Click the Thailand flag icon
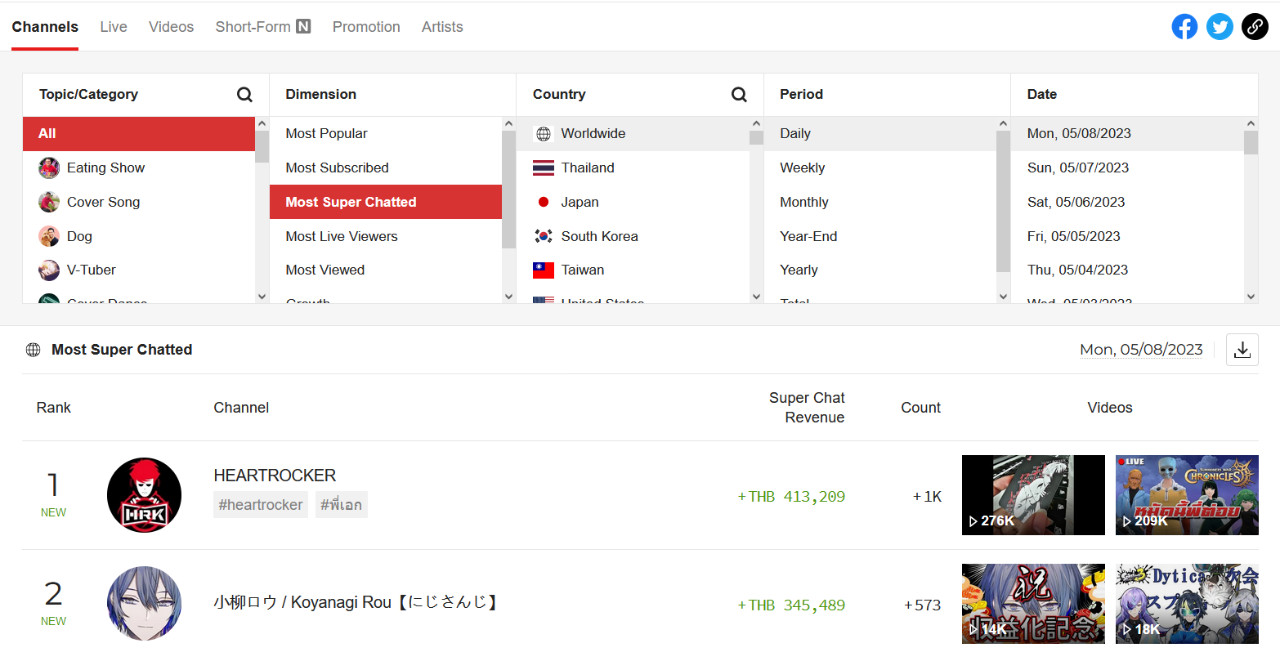Viewport: 1280px width, 670px height. (544, 168)
